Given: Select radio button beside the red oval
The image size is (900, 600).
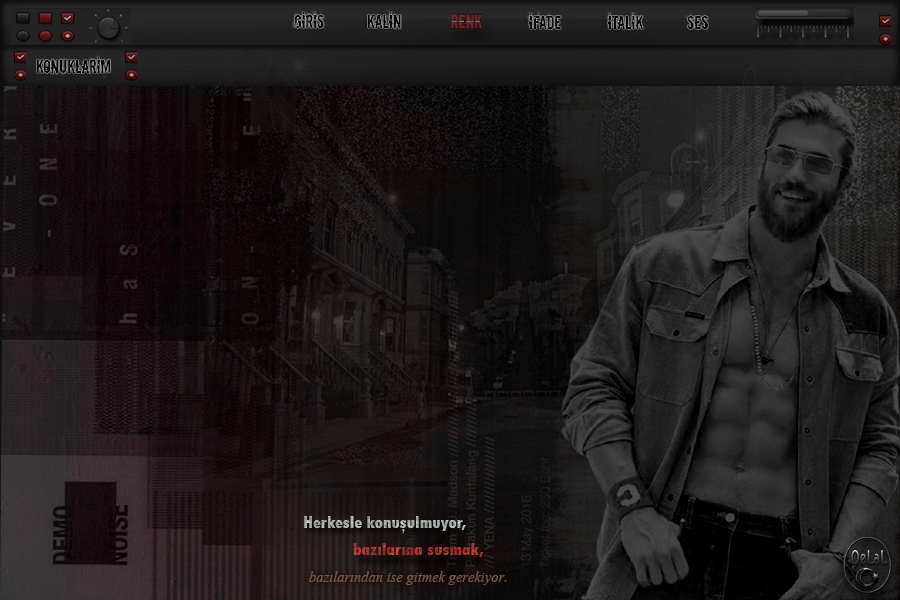Looking at the screenshot, I should click(x=68, y=35).
